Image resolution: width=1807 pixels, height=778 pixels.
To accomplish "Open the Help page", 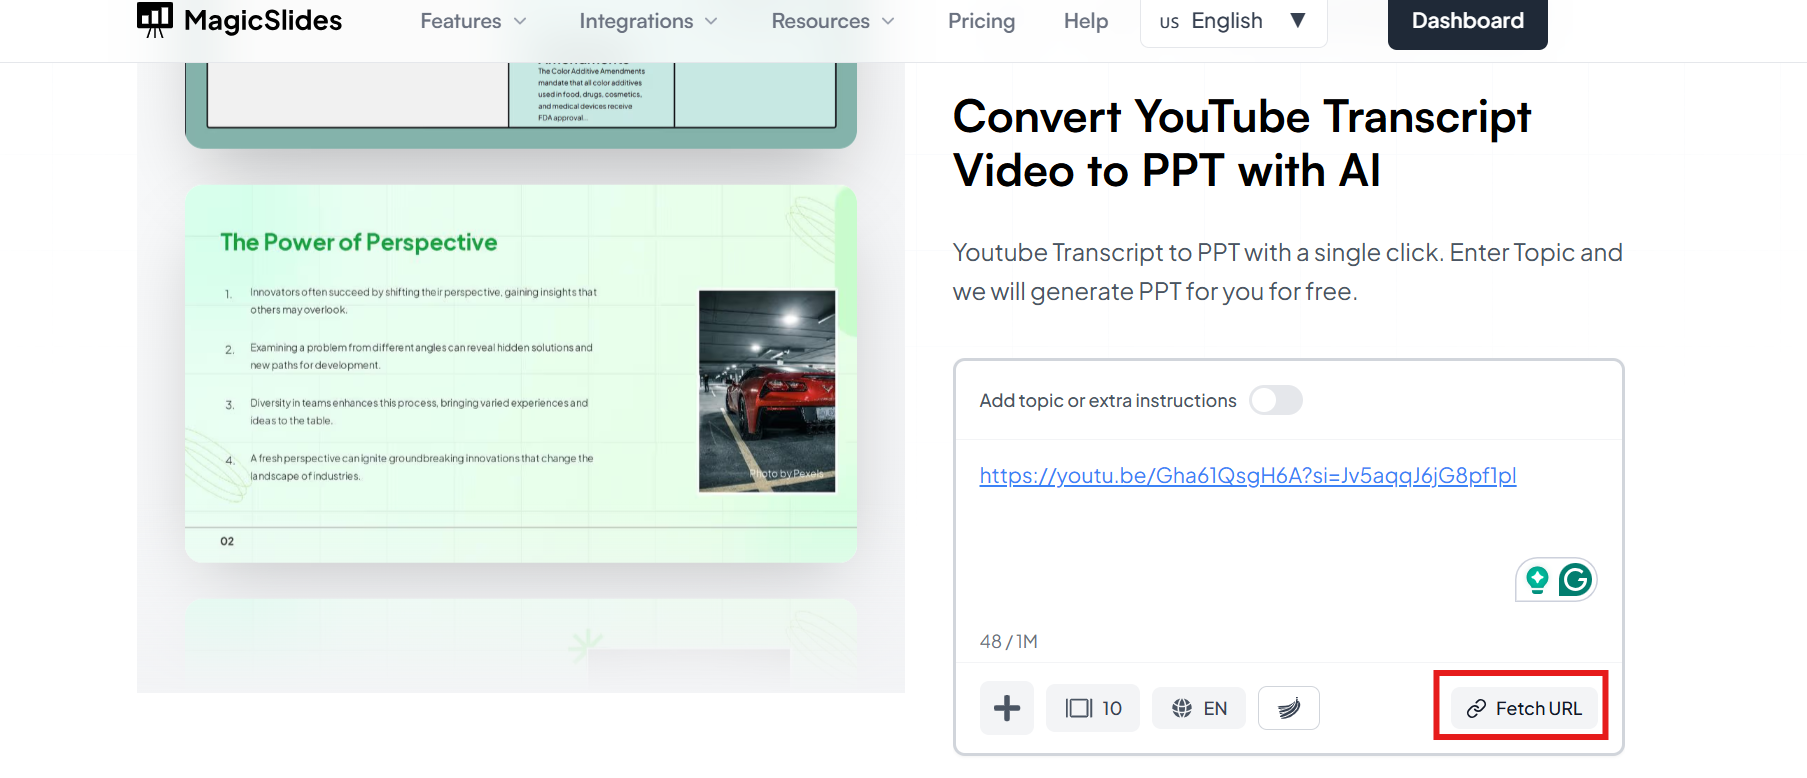I will (1086, 21).
